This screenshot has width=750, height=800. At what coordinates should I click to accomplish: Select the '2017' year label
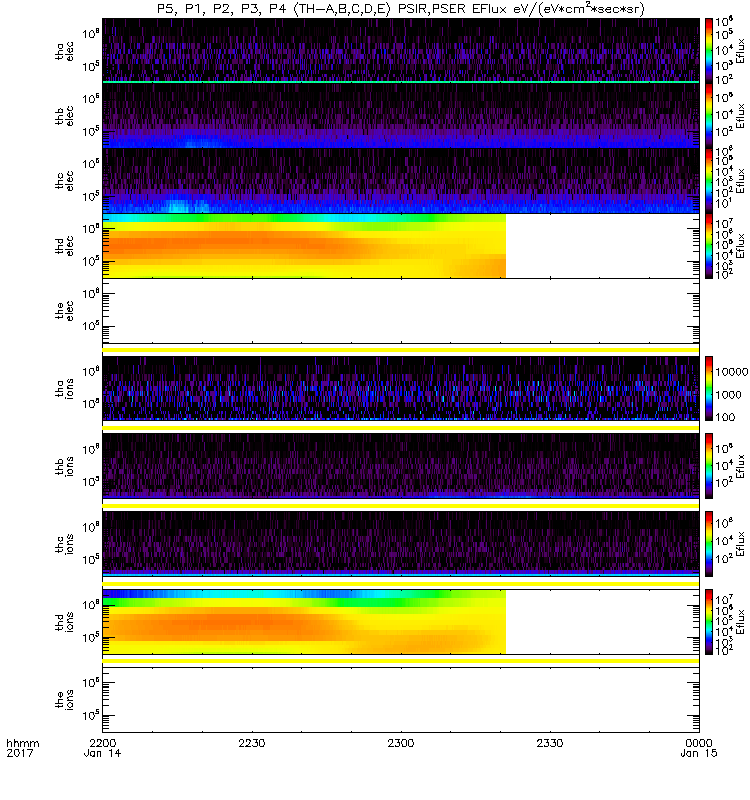coord(20,754)
